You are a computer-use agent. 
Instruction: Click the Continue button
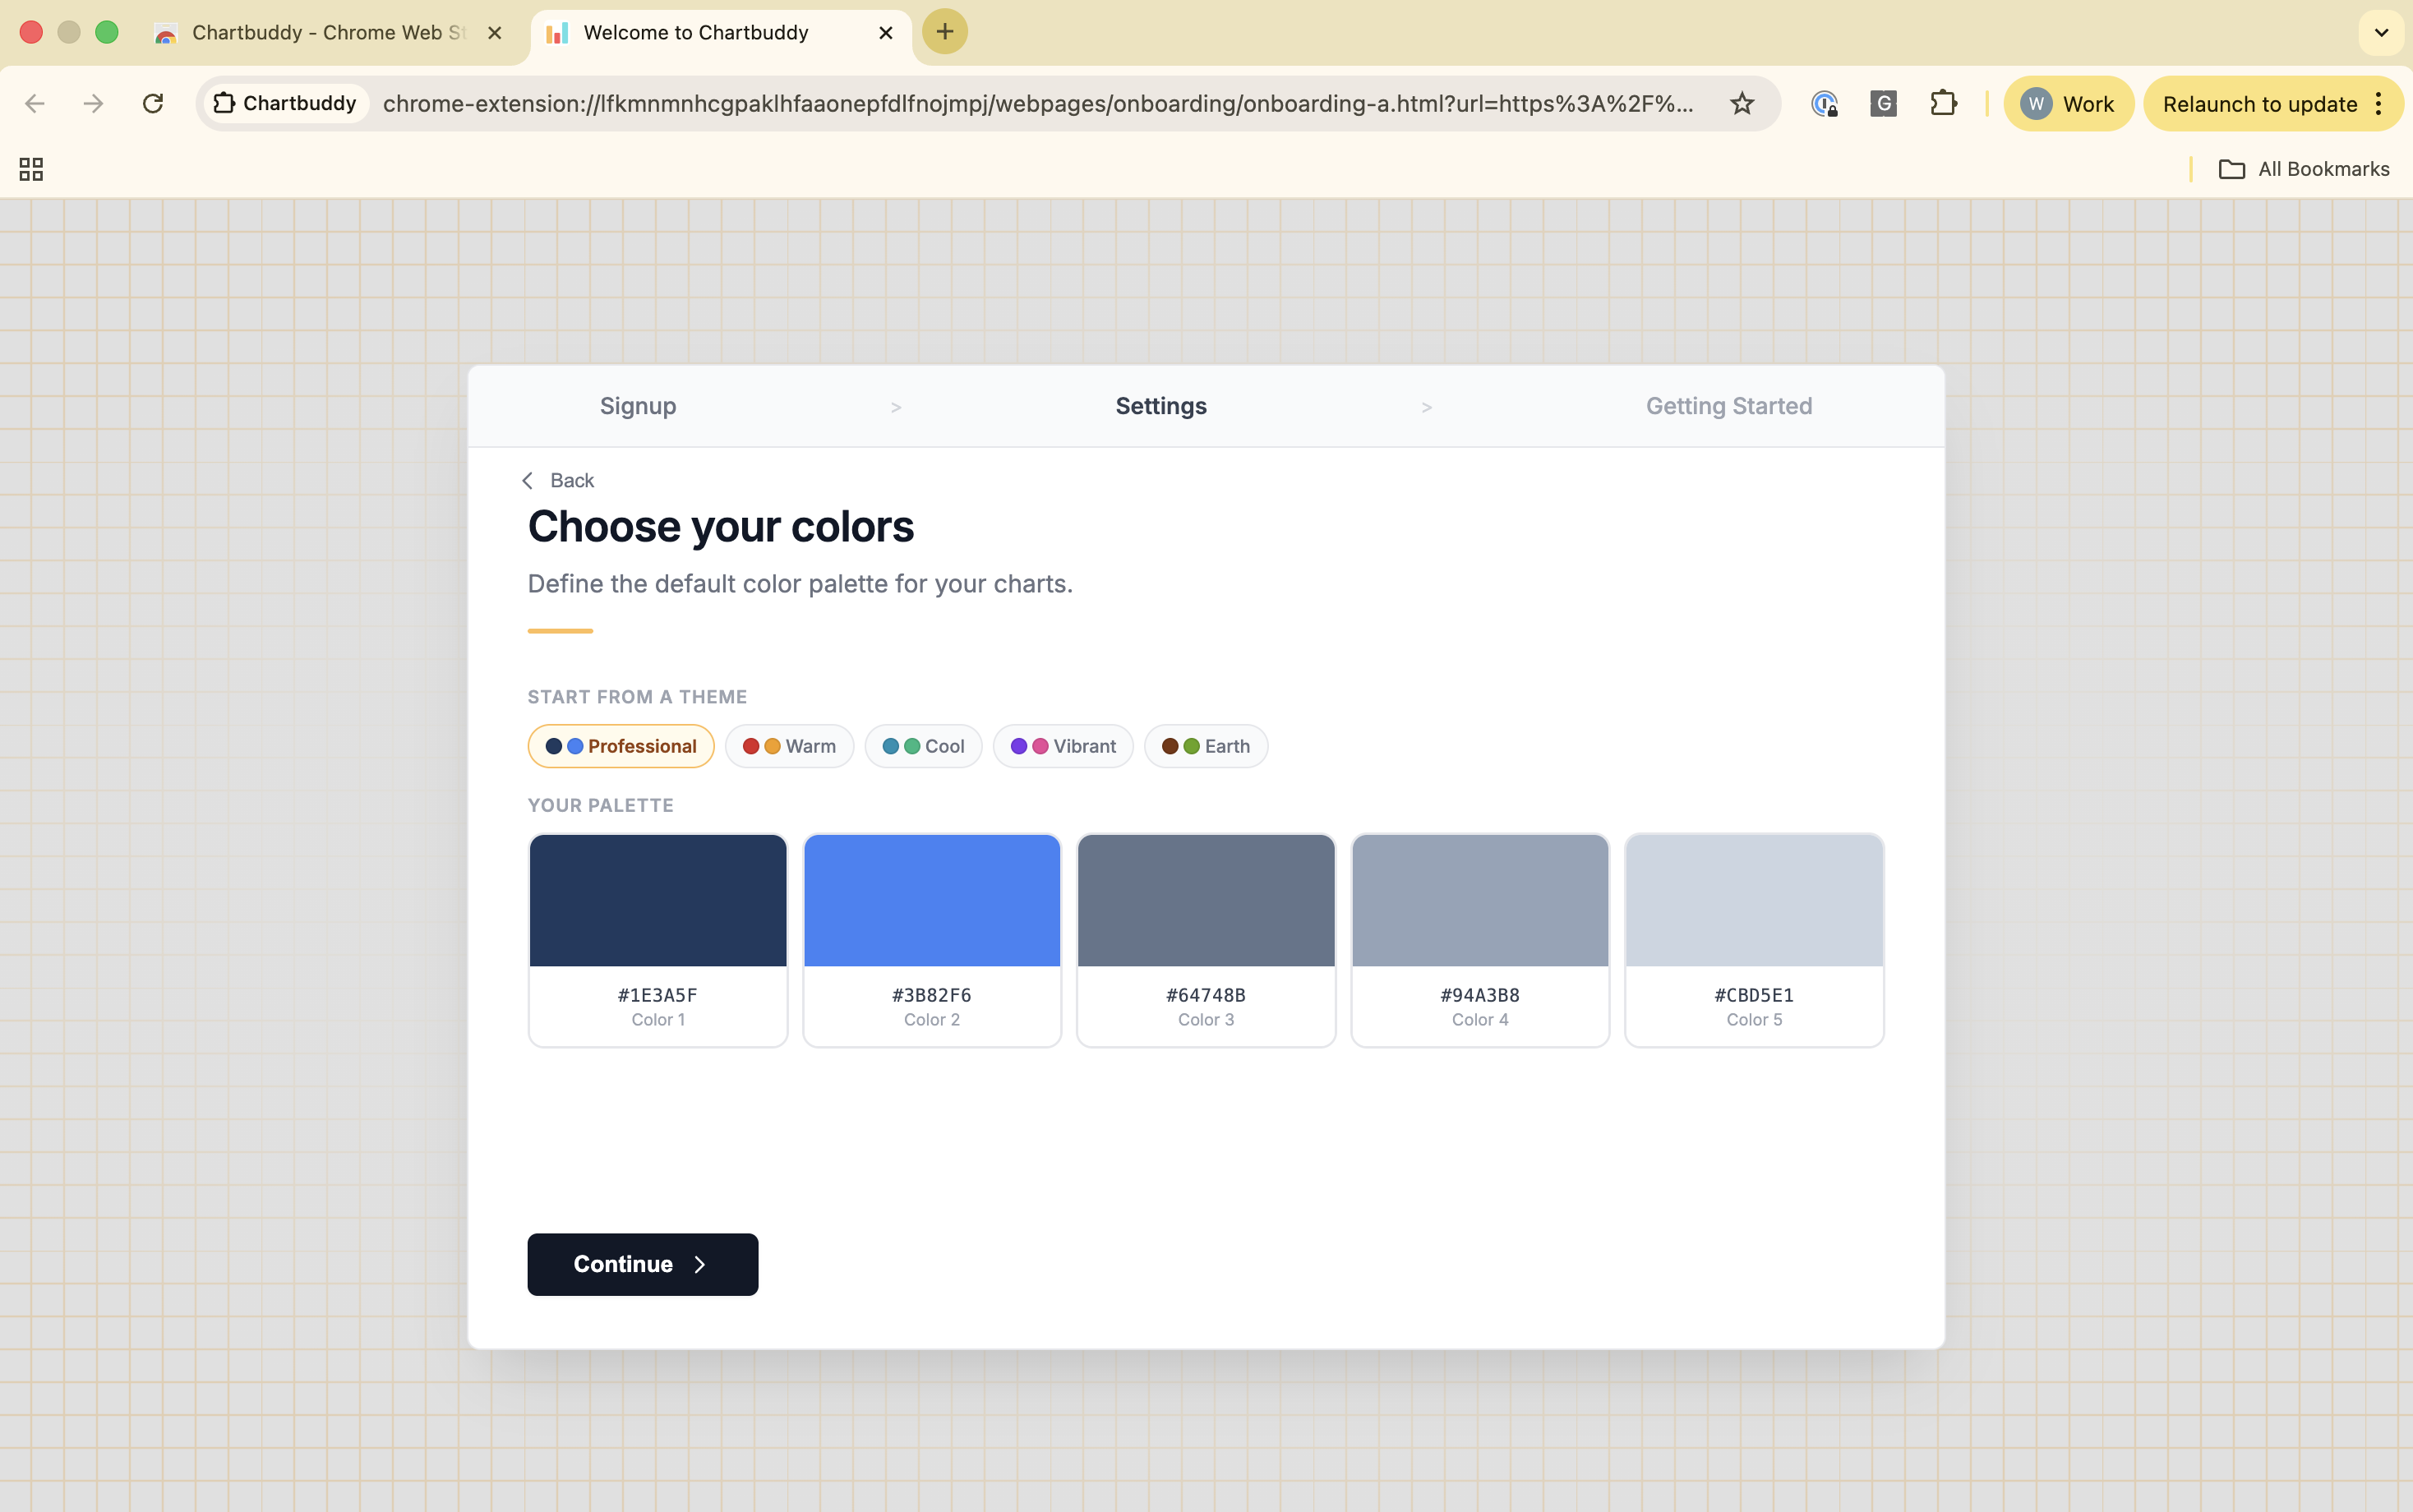(x=642, y=1263)
